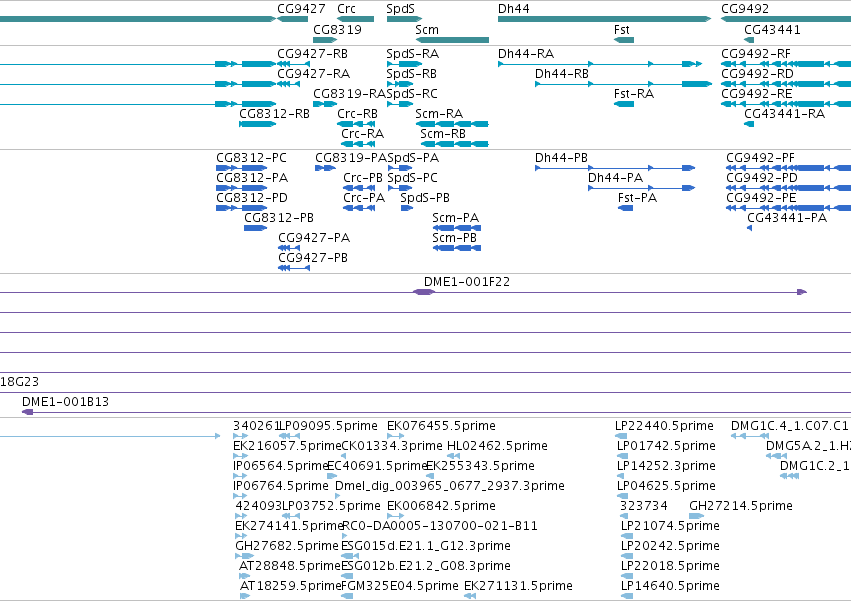
Task: Select transcript SpdS-RB
Action: point(400,84)
